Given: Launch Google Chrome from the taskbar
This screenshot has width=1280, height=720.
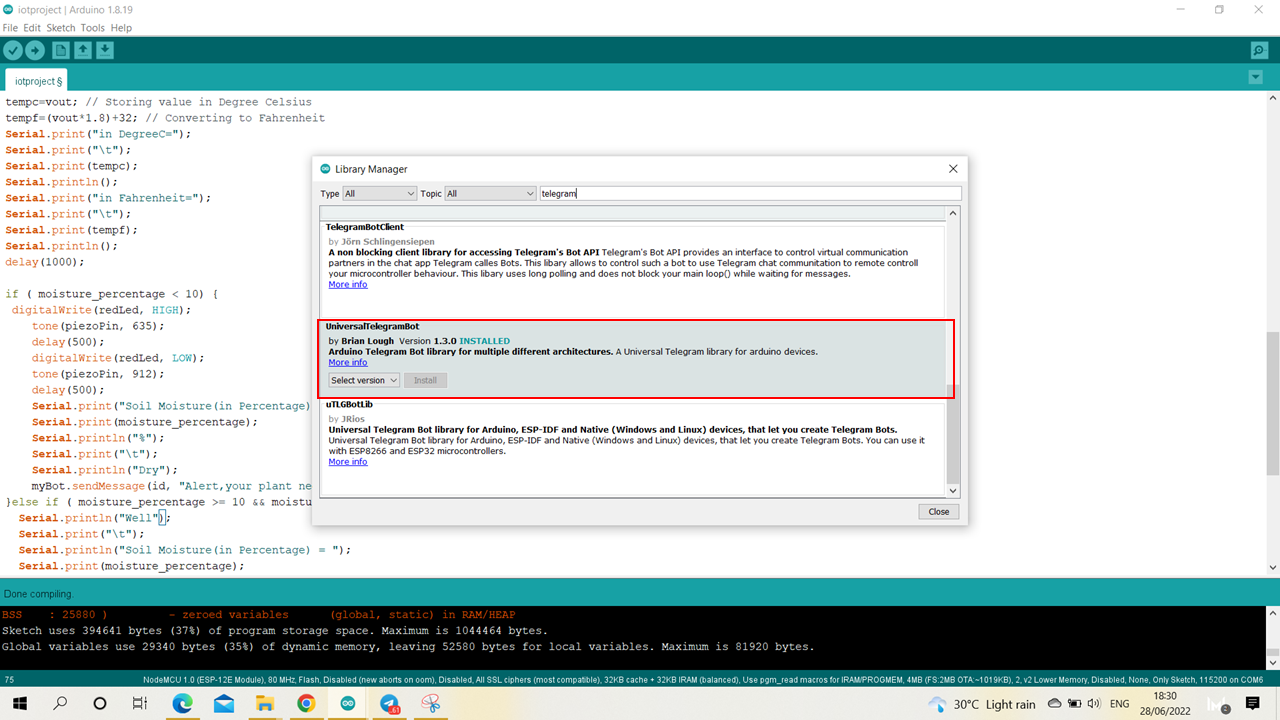Looking at the screenshot, I should (306, 704).
